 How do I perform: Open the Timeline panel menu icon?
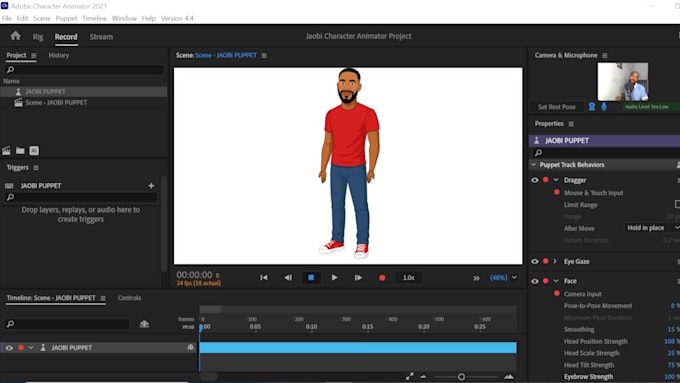tap(103, 298)
